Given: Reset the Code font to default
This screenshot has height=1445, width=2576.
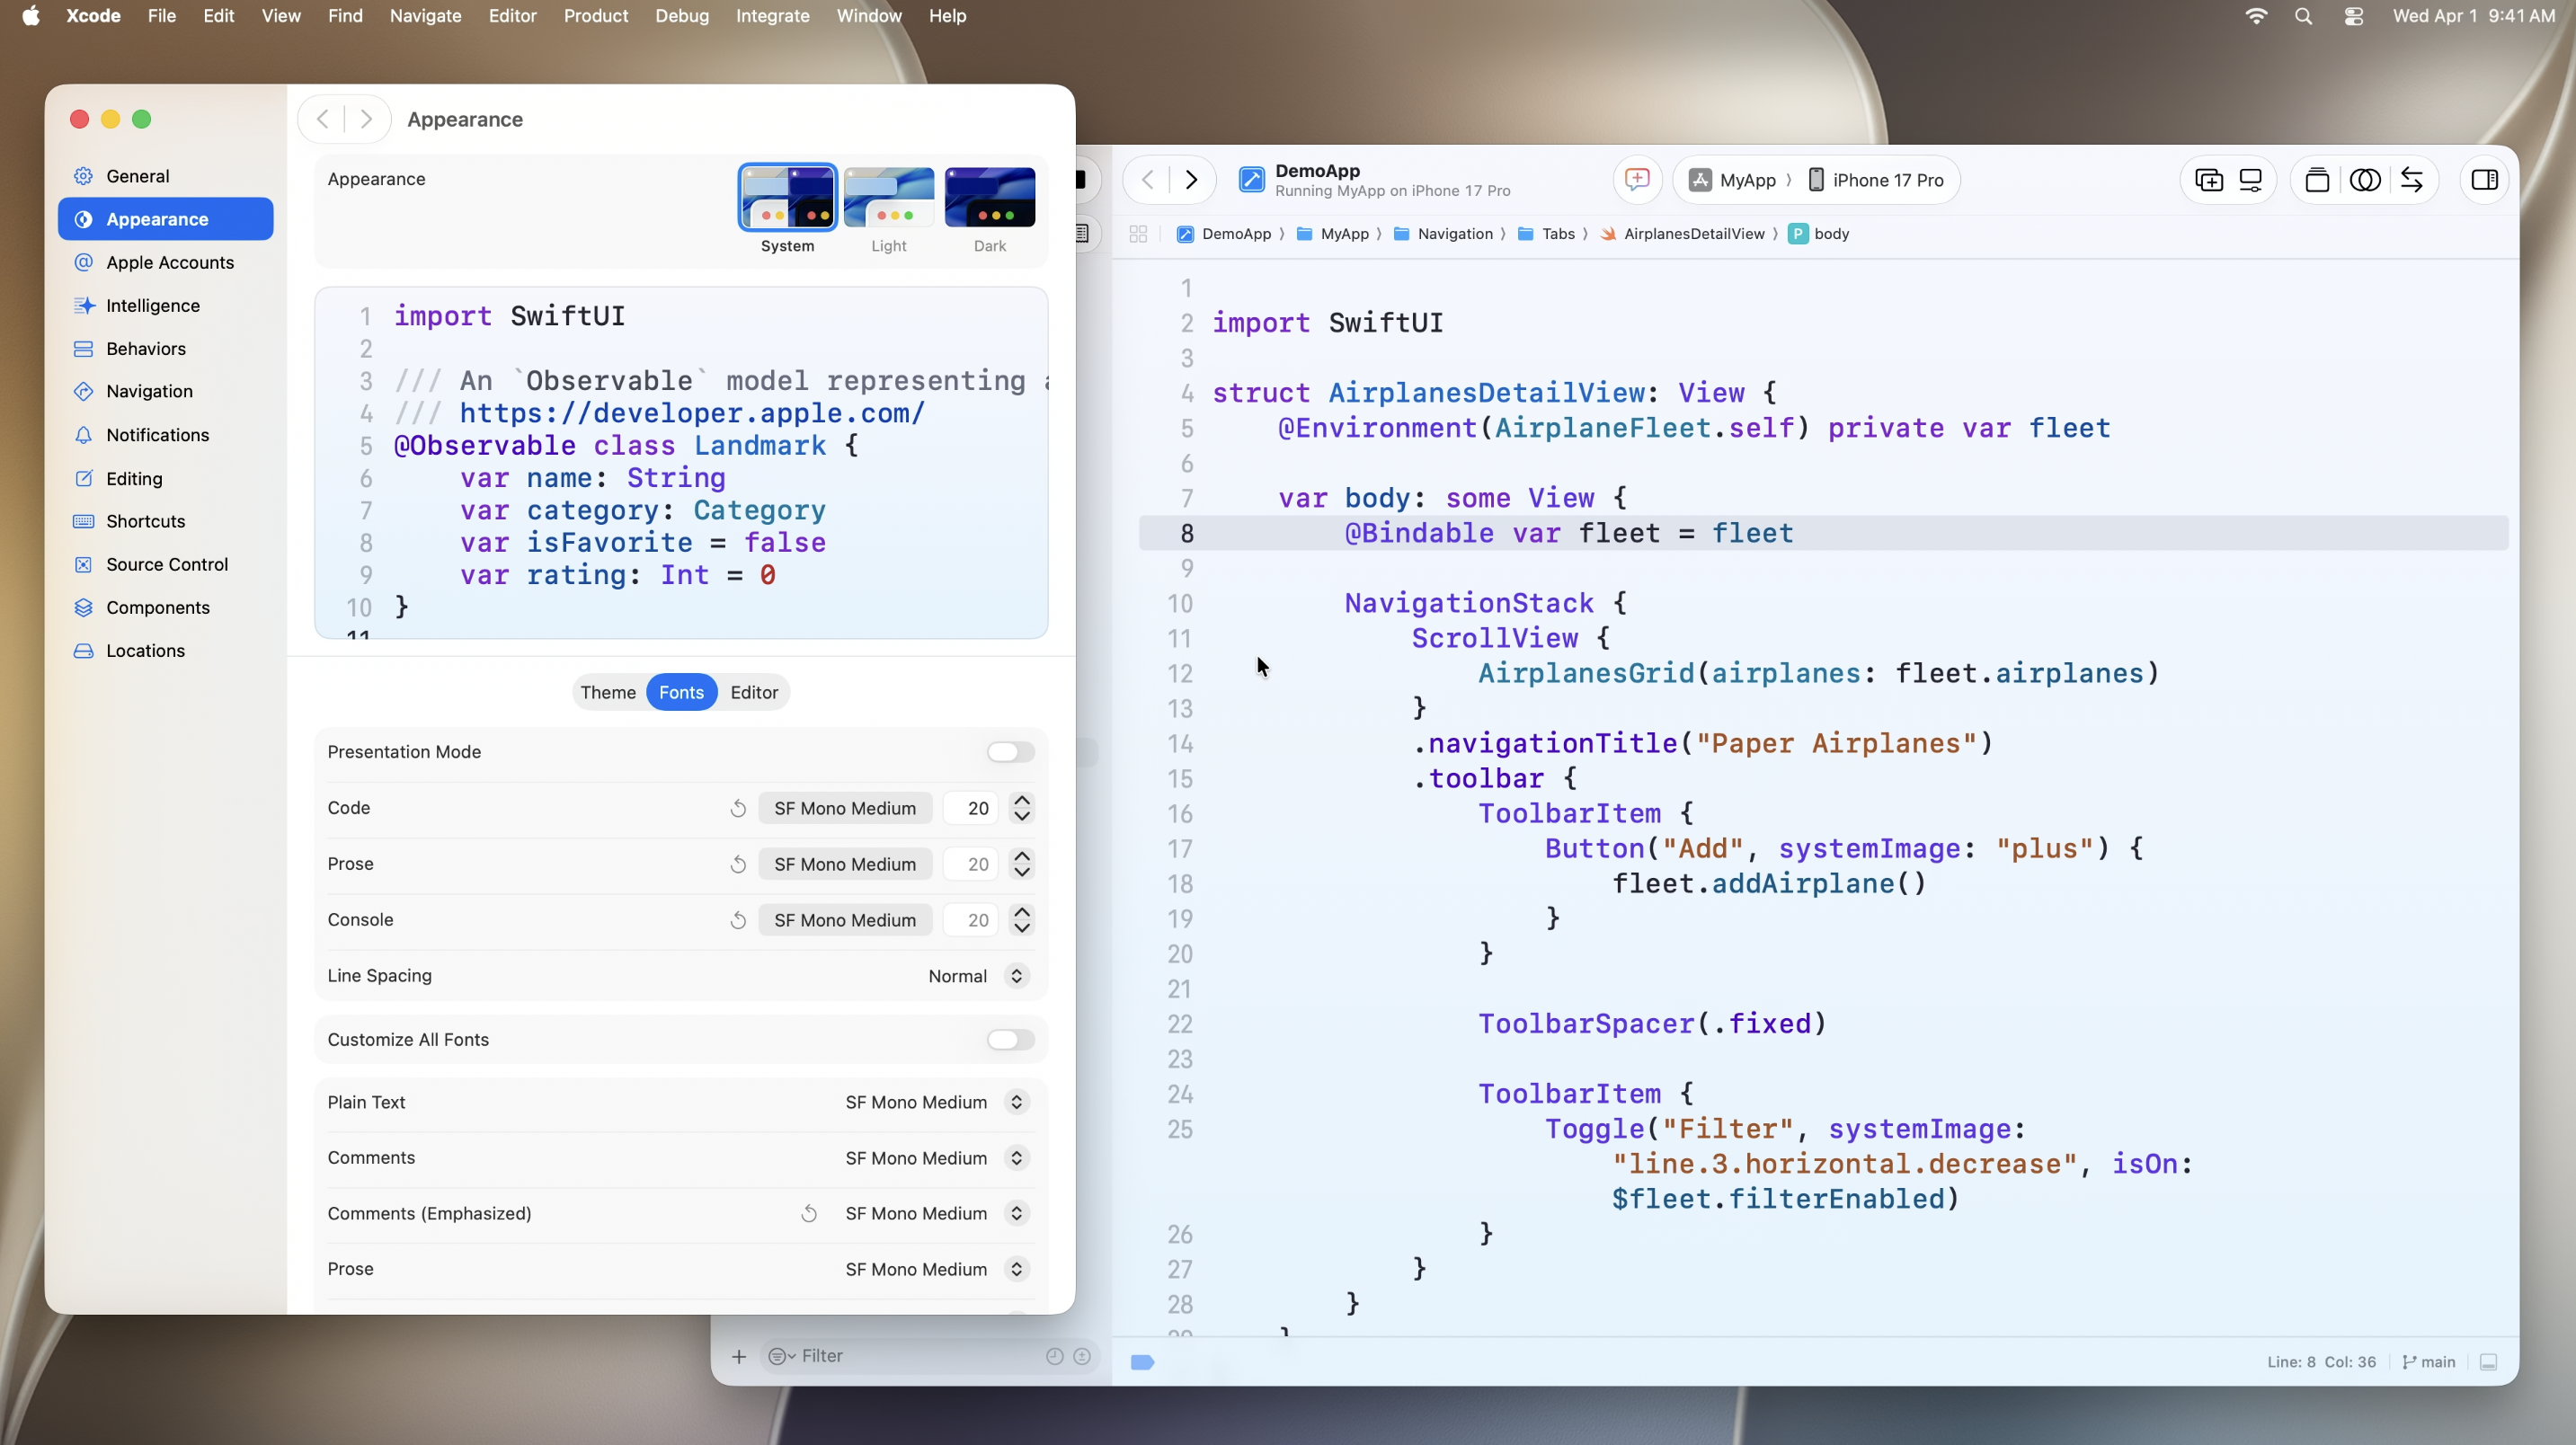Looking at the screenshot, I should [738, 808].
